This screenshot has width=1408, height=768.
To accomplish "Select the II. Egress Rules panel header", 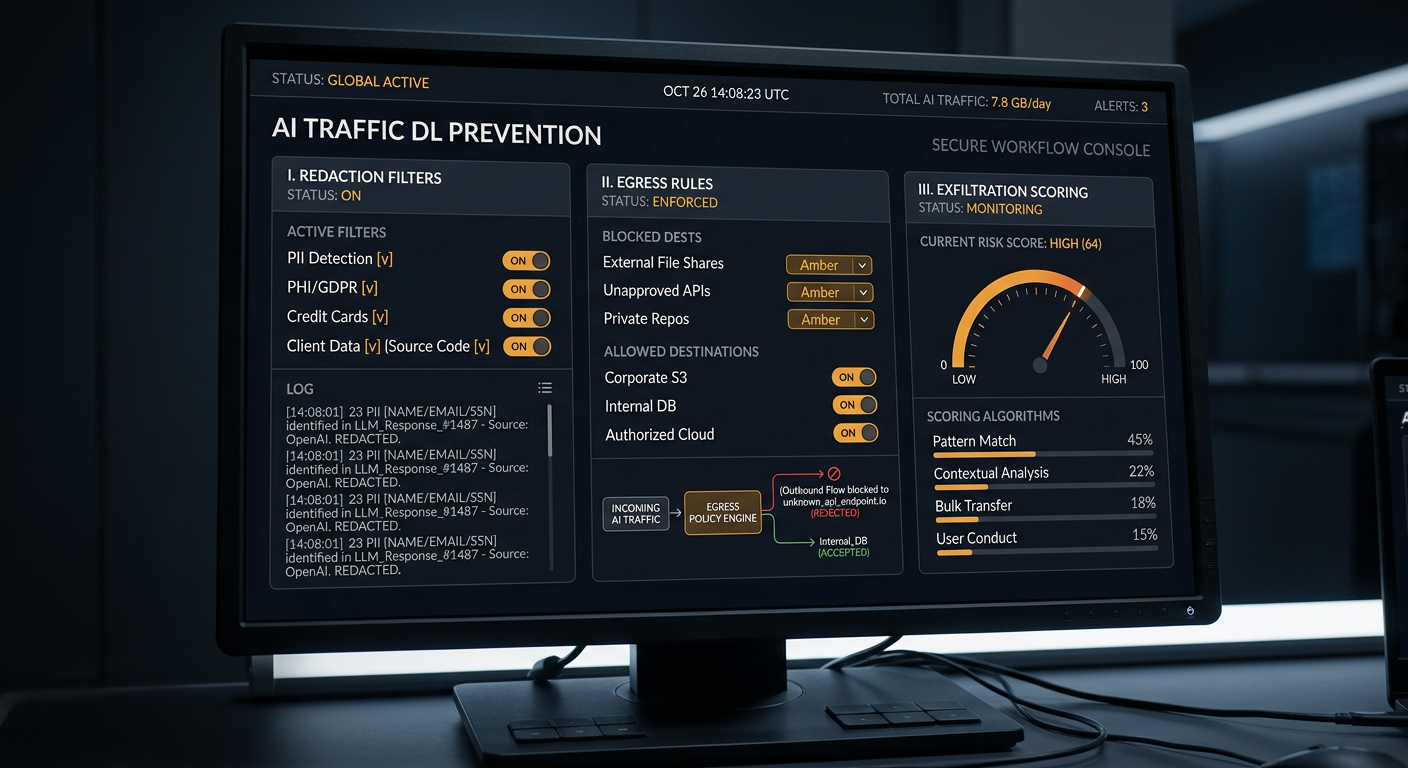I will [x=737, y=192].
